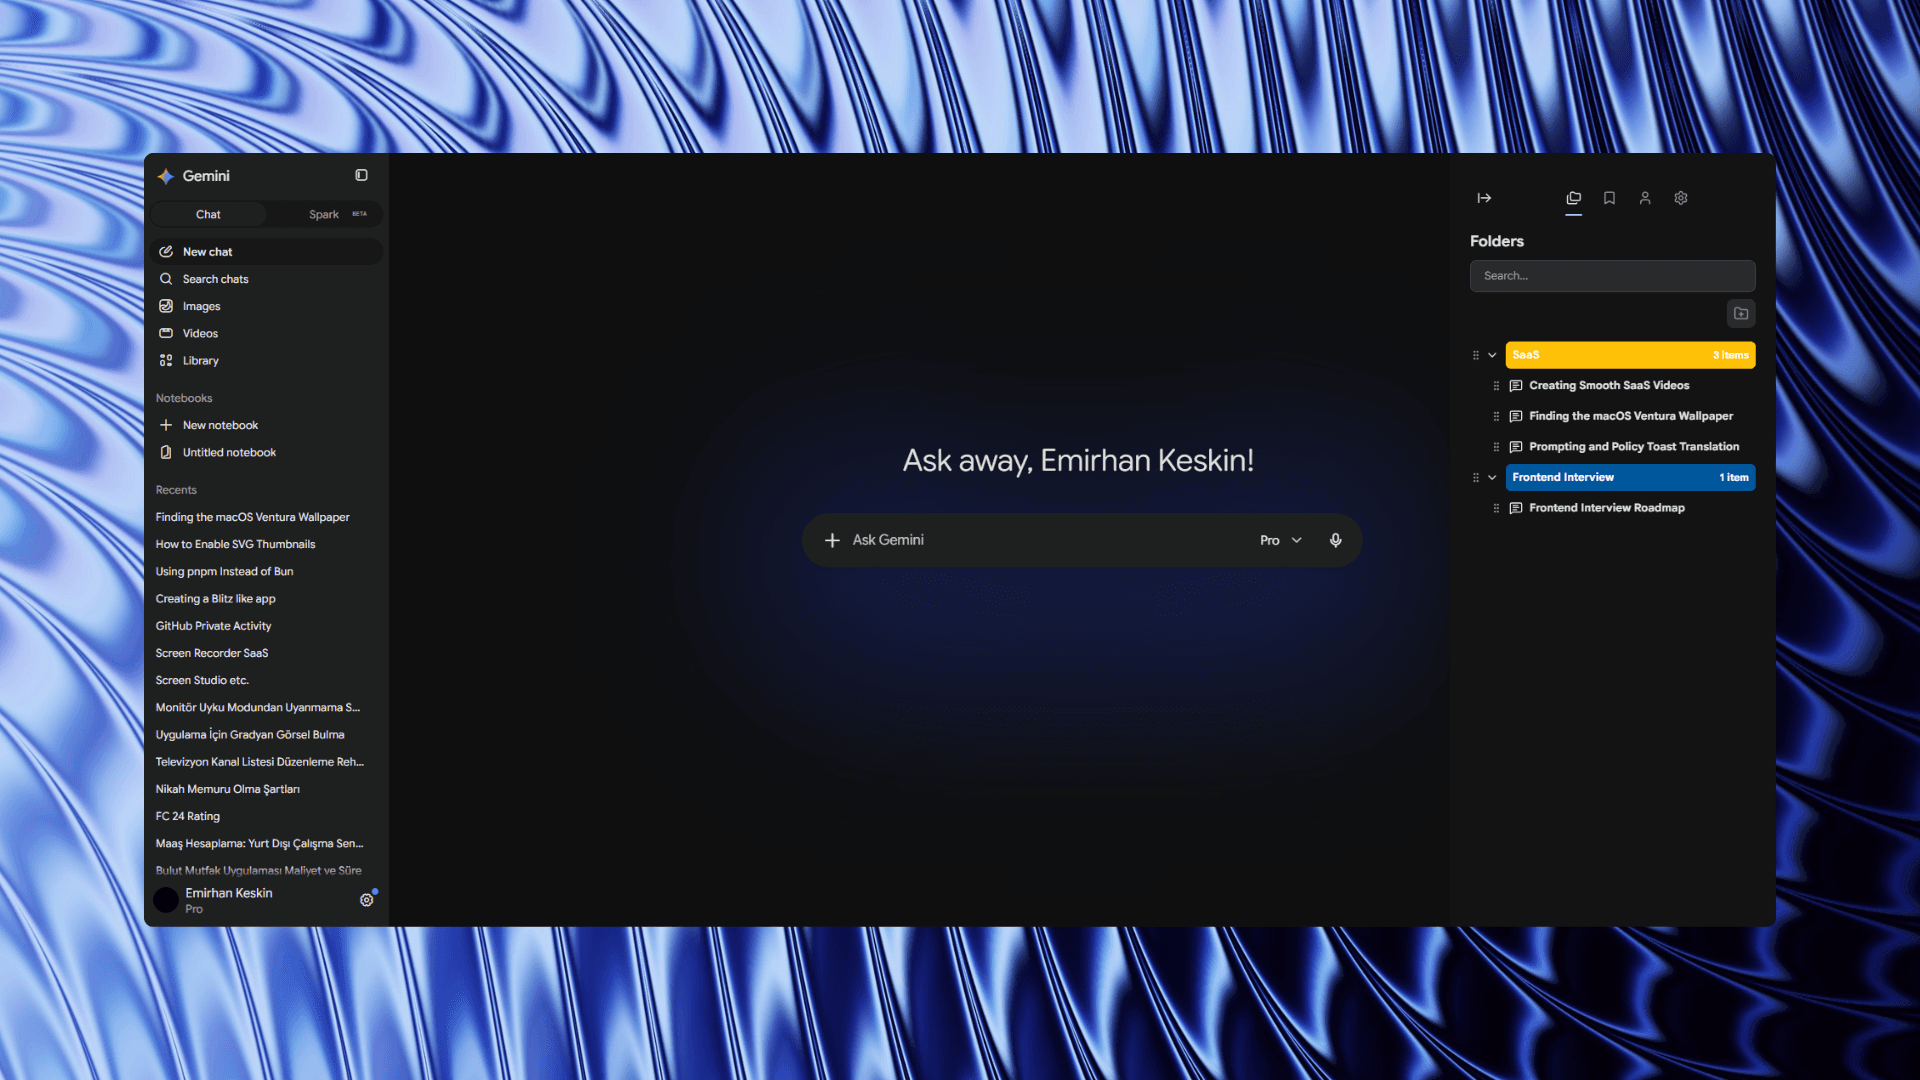This screenshot has height=1080, width=1920.
Task: Collapse the Frontend Interview folder chevron
Action: (1492, 477)
